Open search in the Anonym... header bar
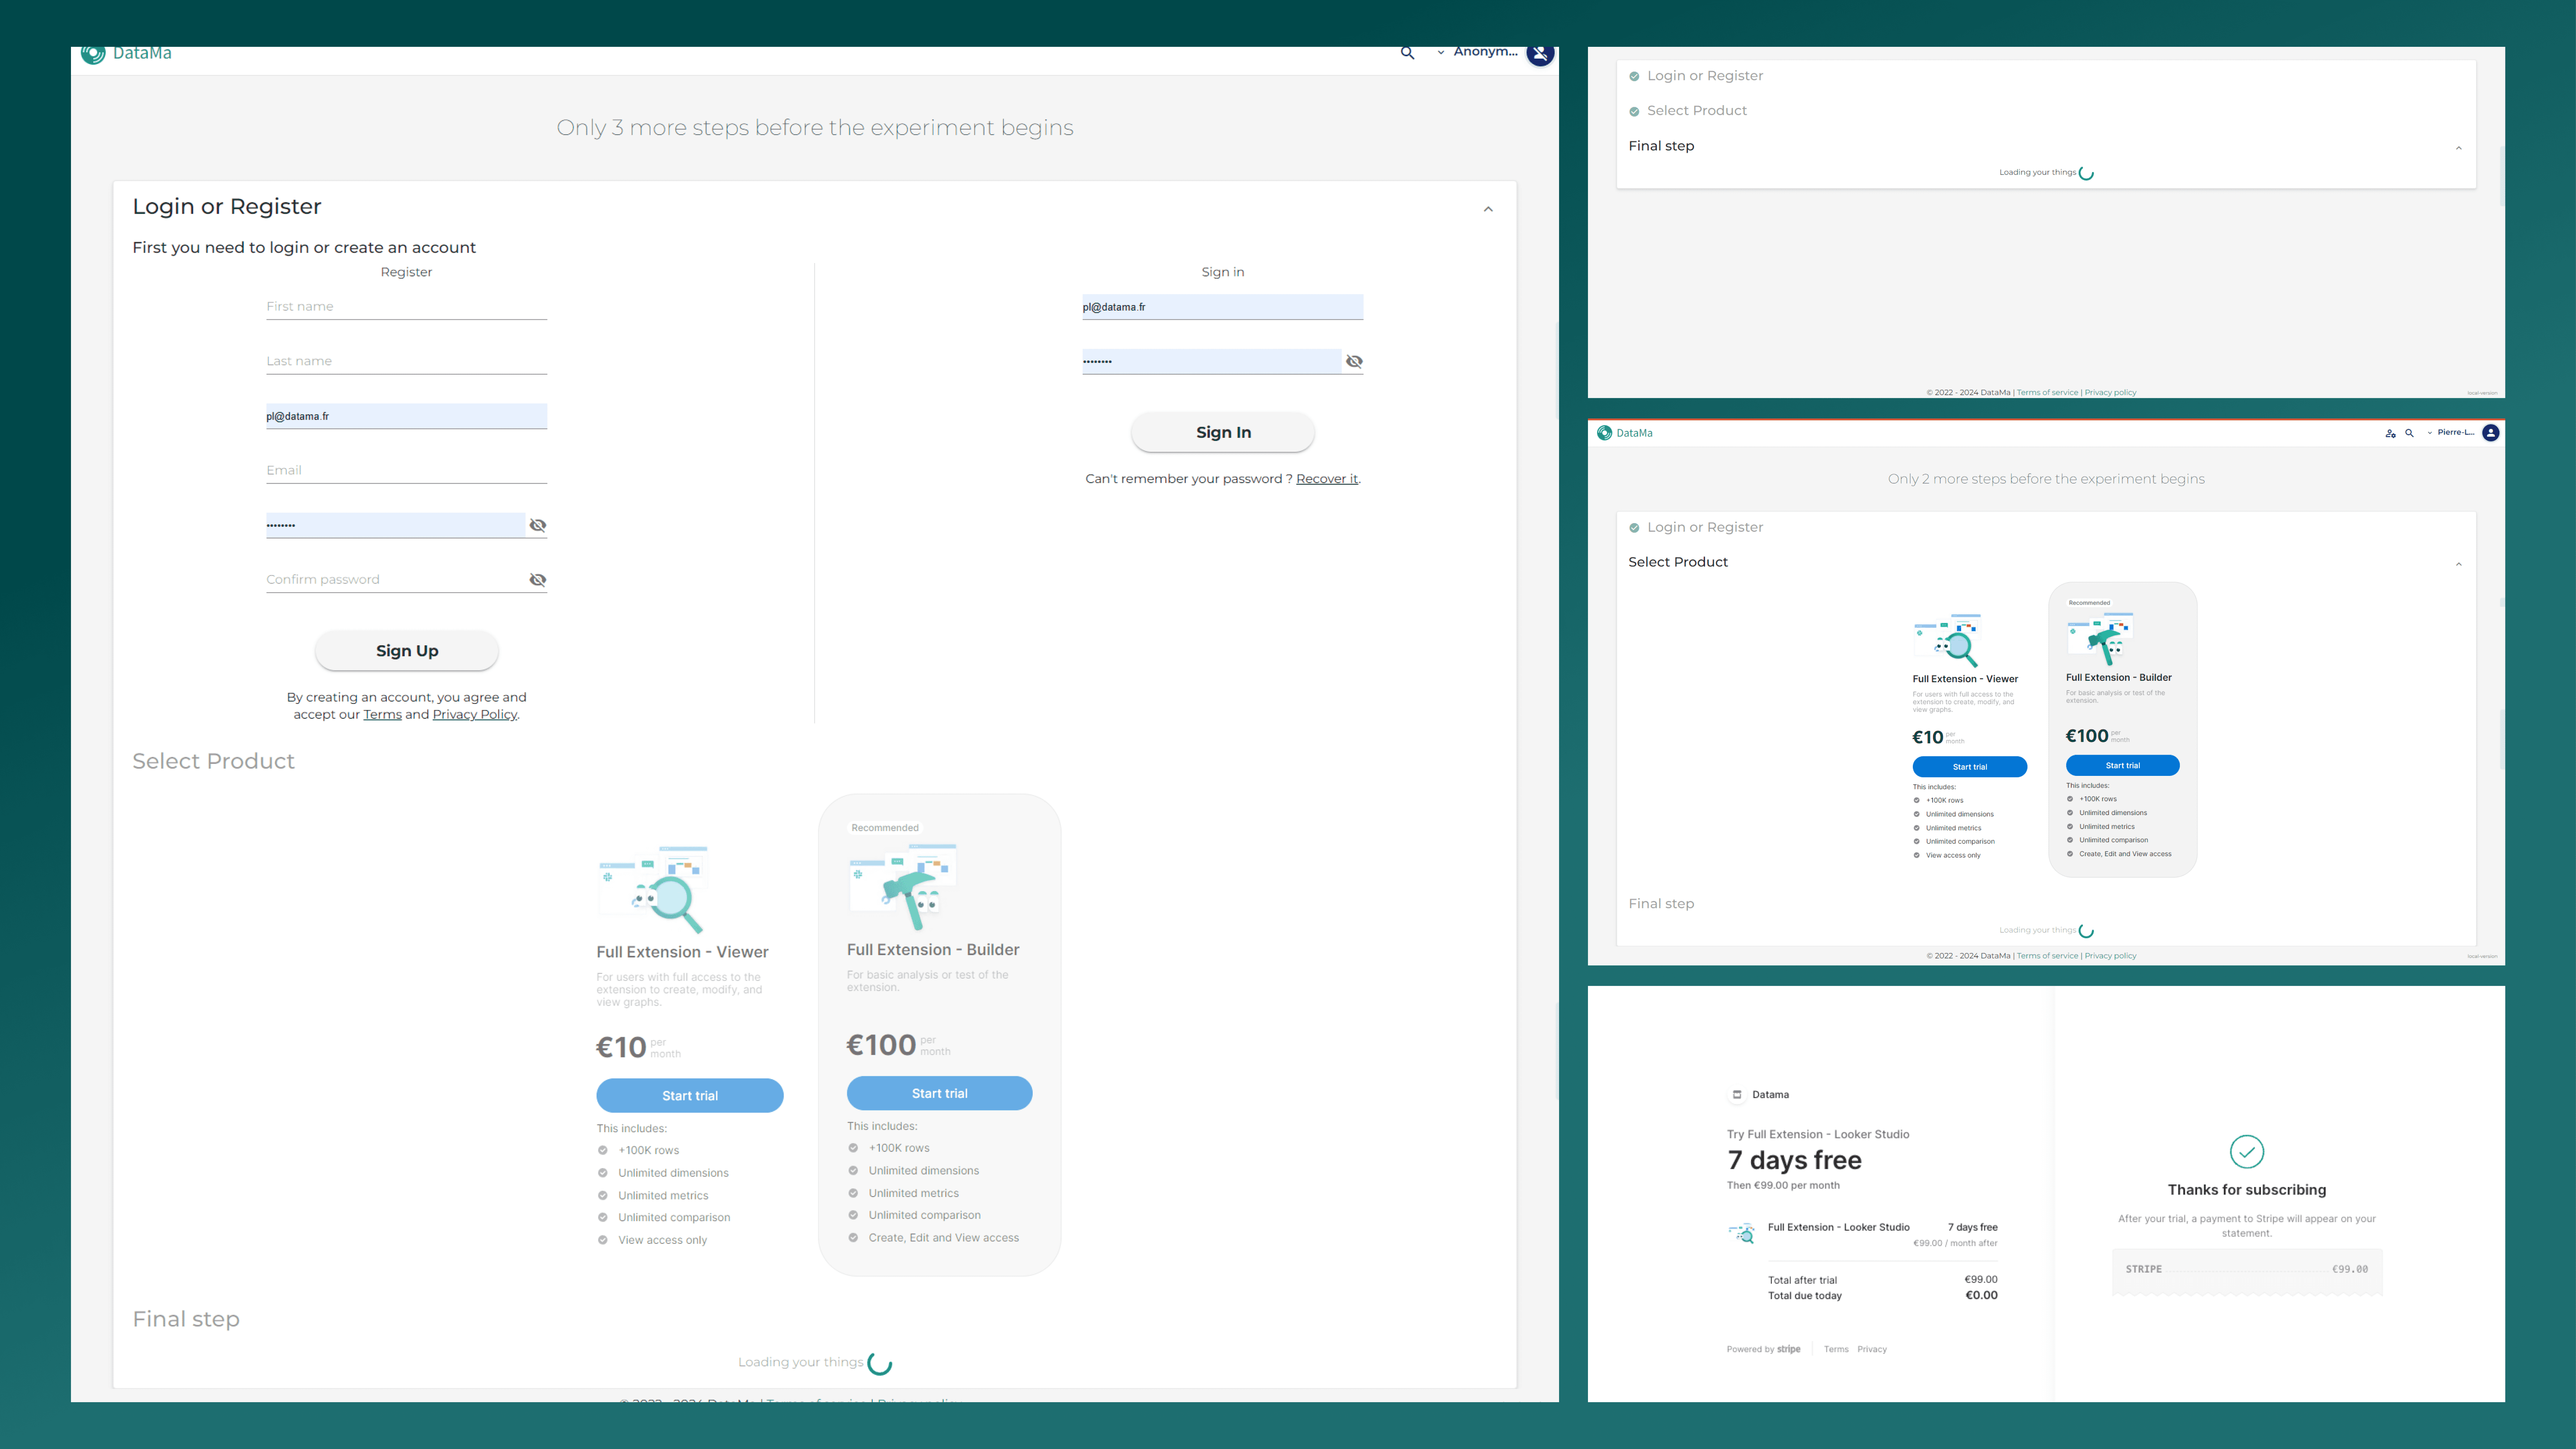 click(x=1407, y=53)
